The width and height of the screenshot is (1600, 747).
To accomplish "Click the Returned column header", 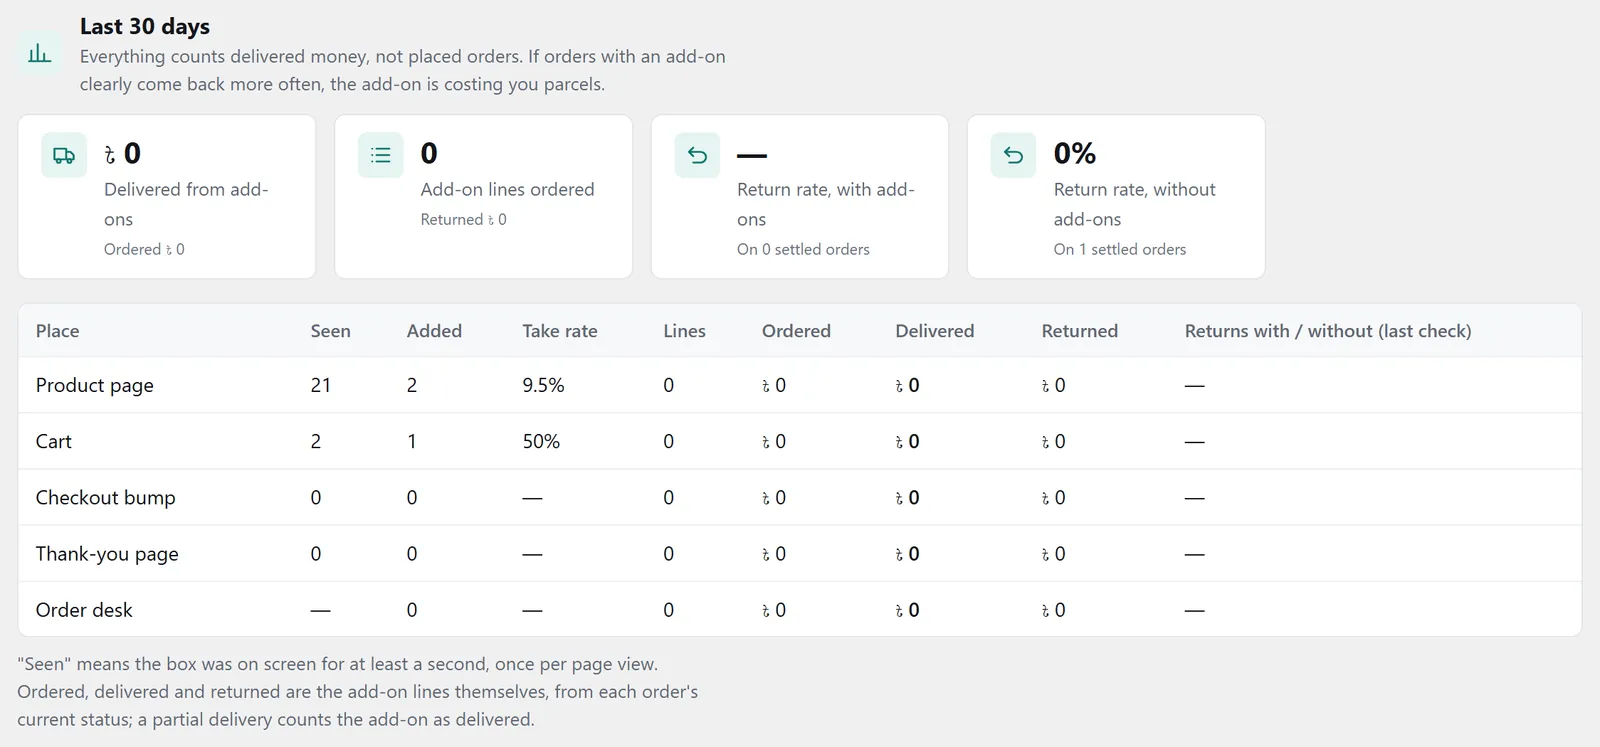I will pos(1079,331).
